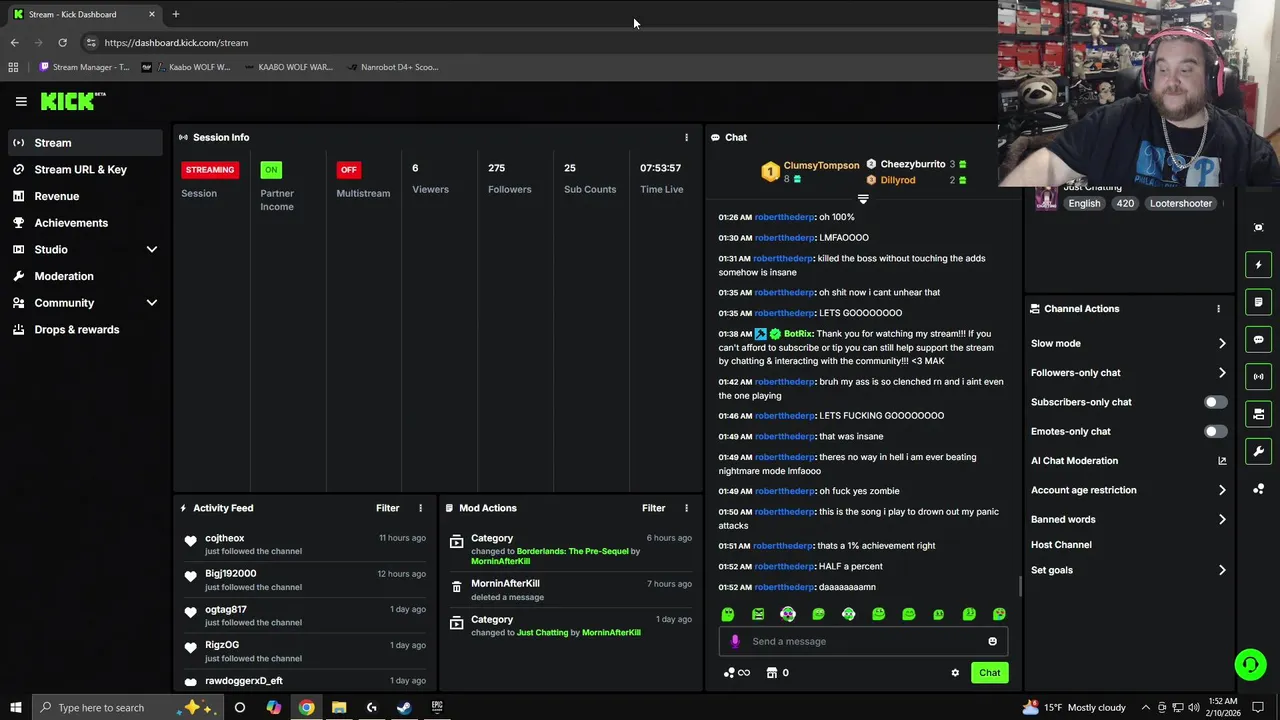Open ClumsyTompson on chat leaderboard
Image resolution: width=1280 pixels, height=720 pixels.
tap(821, 165)
